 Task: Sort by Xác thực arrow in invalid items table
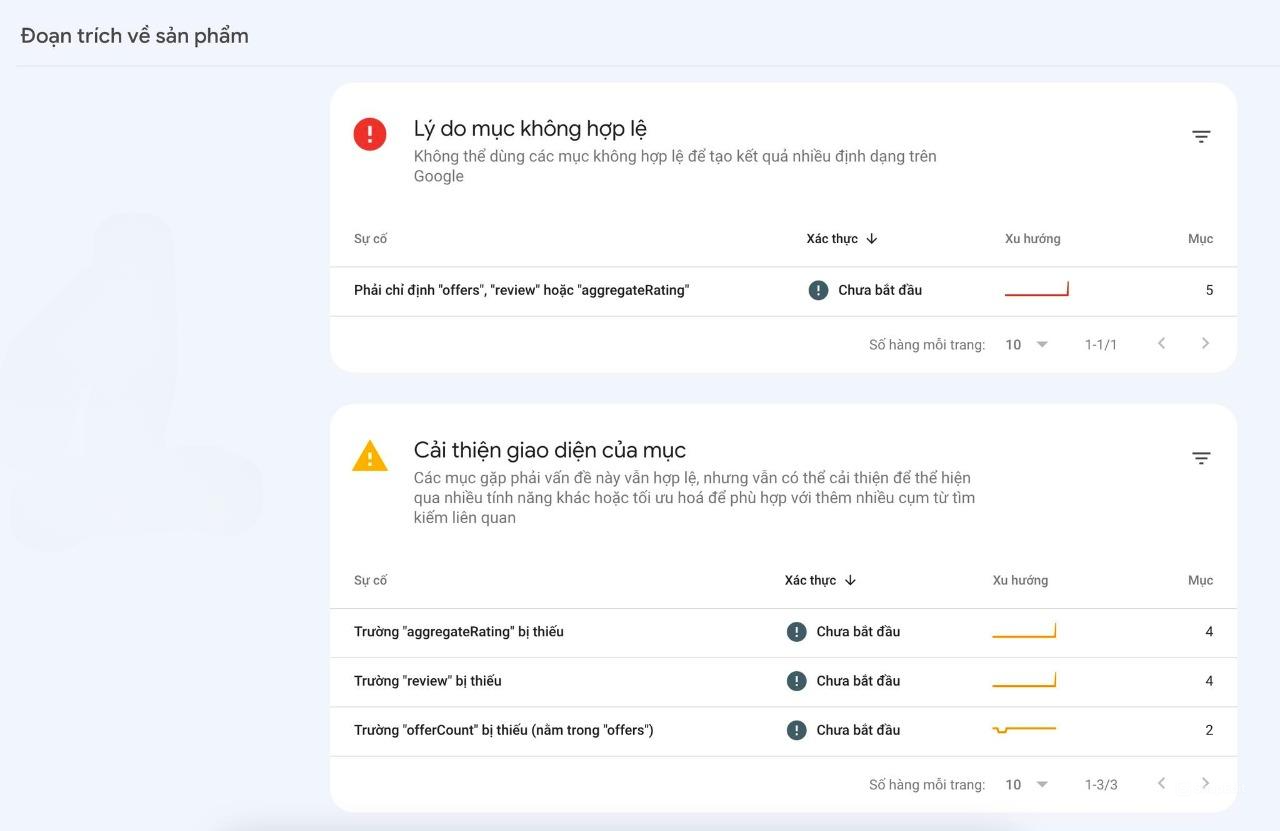[x=872, y=239]
